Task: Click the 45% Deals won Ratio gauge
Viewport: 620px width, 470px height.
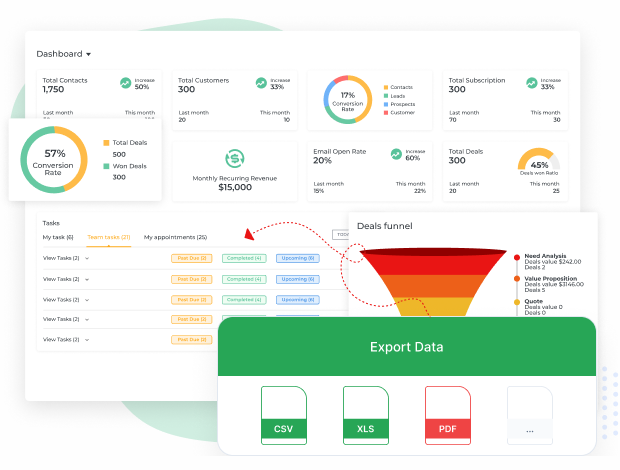Action: click(x=539, y=160)
